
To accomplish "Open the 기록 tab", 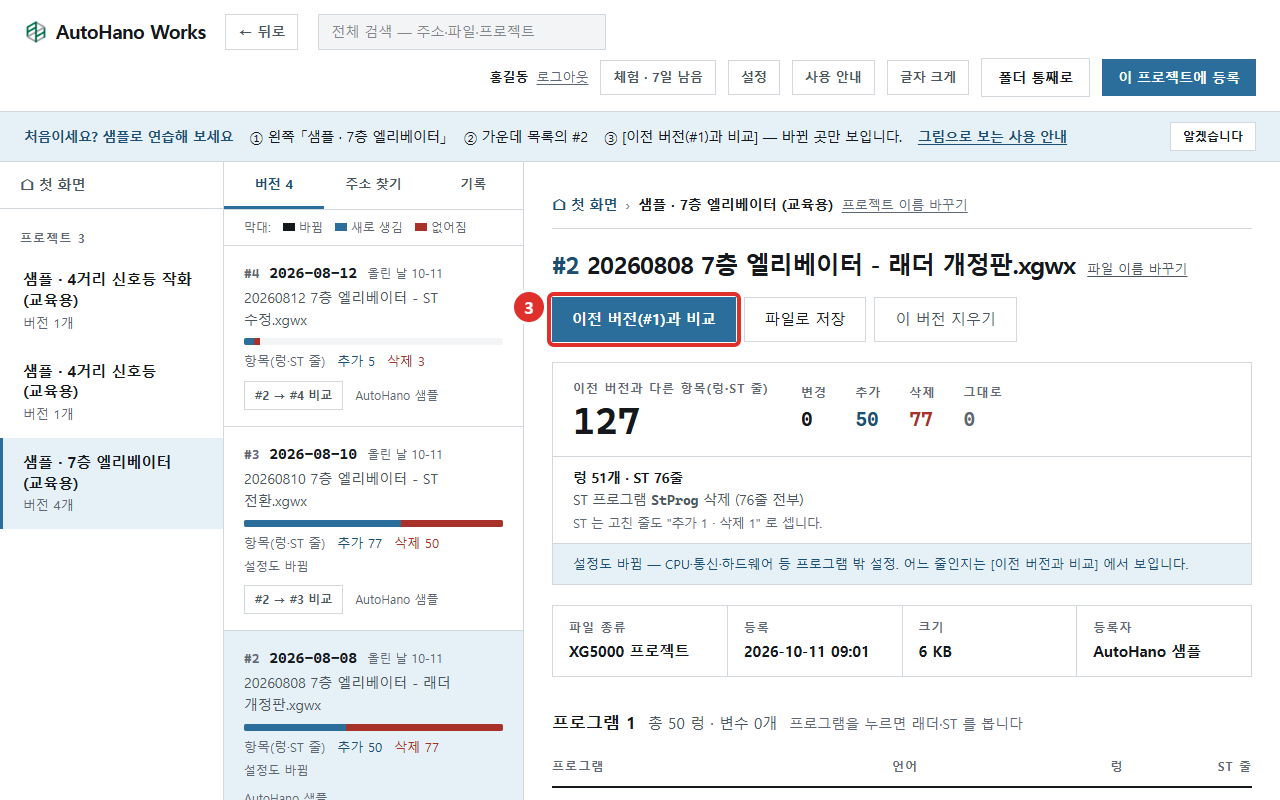I will (473, 185).
